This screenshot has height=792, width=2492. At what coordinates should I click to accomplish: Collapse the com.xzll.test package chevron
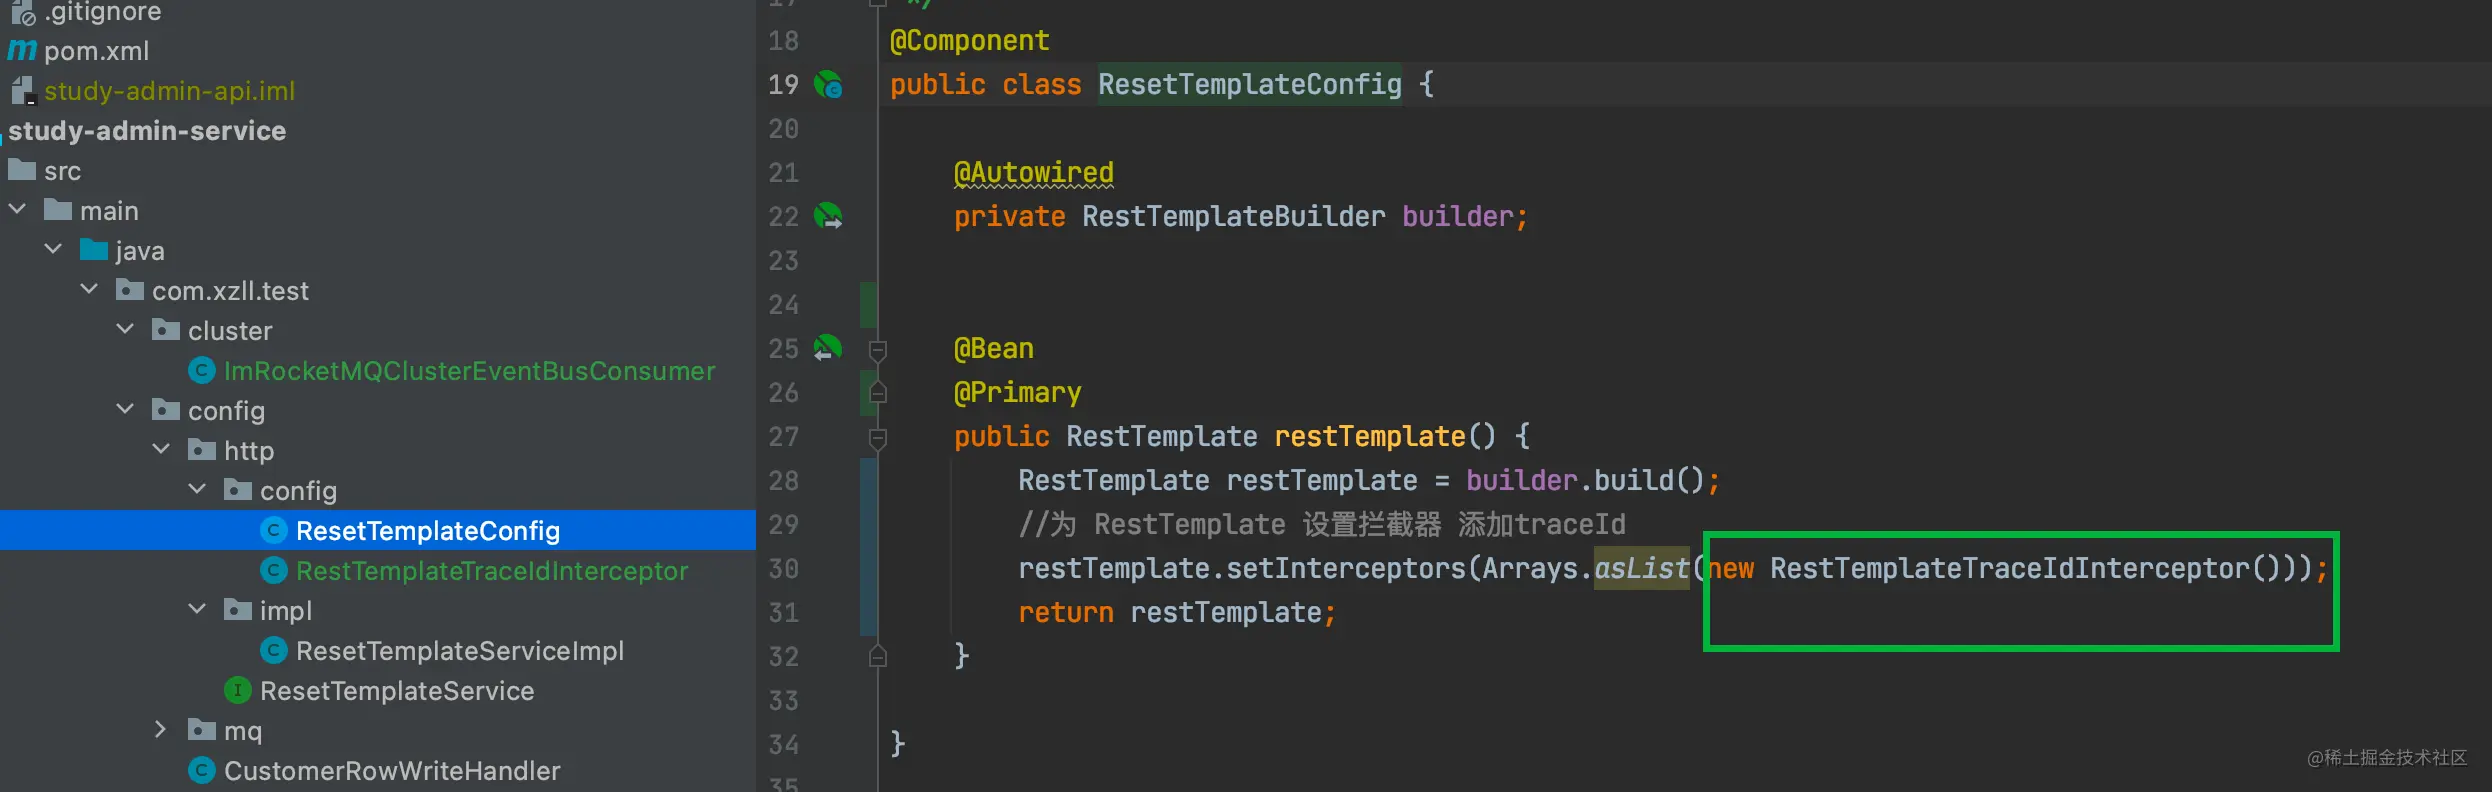point(89,290)
